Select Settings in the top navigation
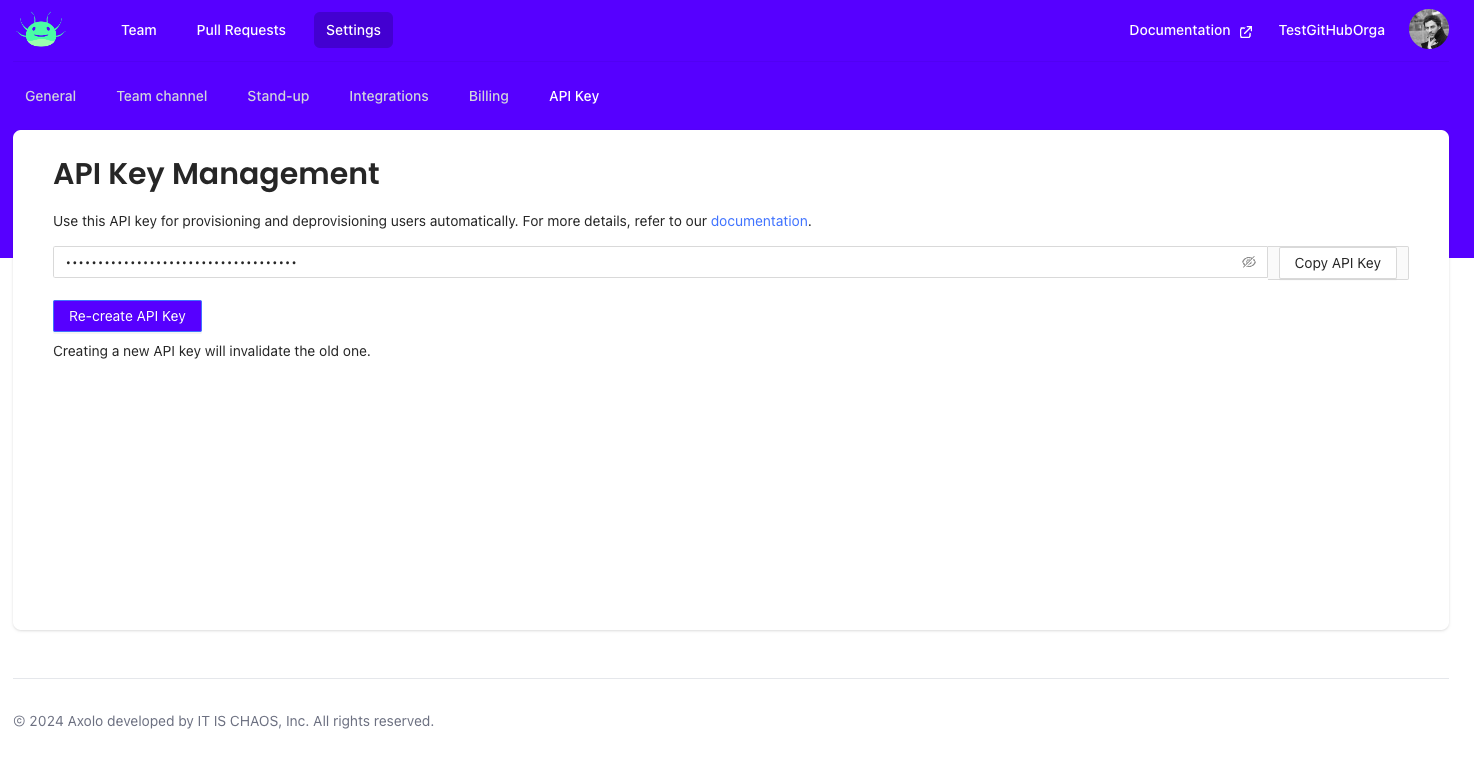The image size is (1474, 779). (x=353, y=30)
